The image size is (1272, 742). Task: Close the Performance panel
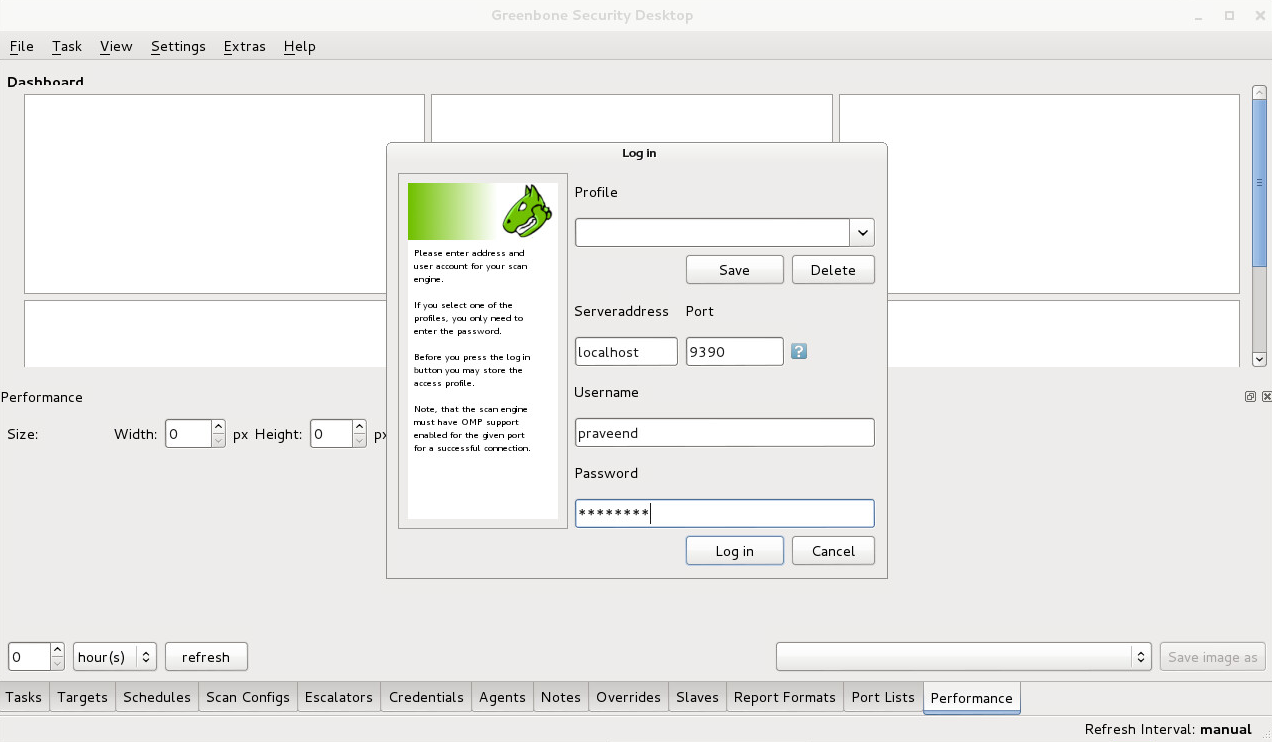pos(1266,396)
